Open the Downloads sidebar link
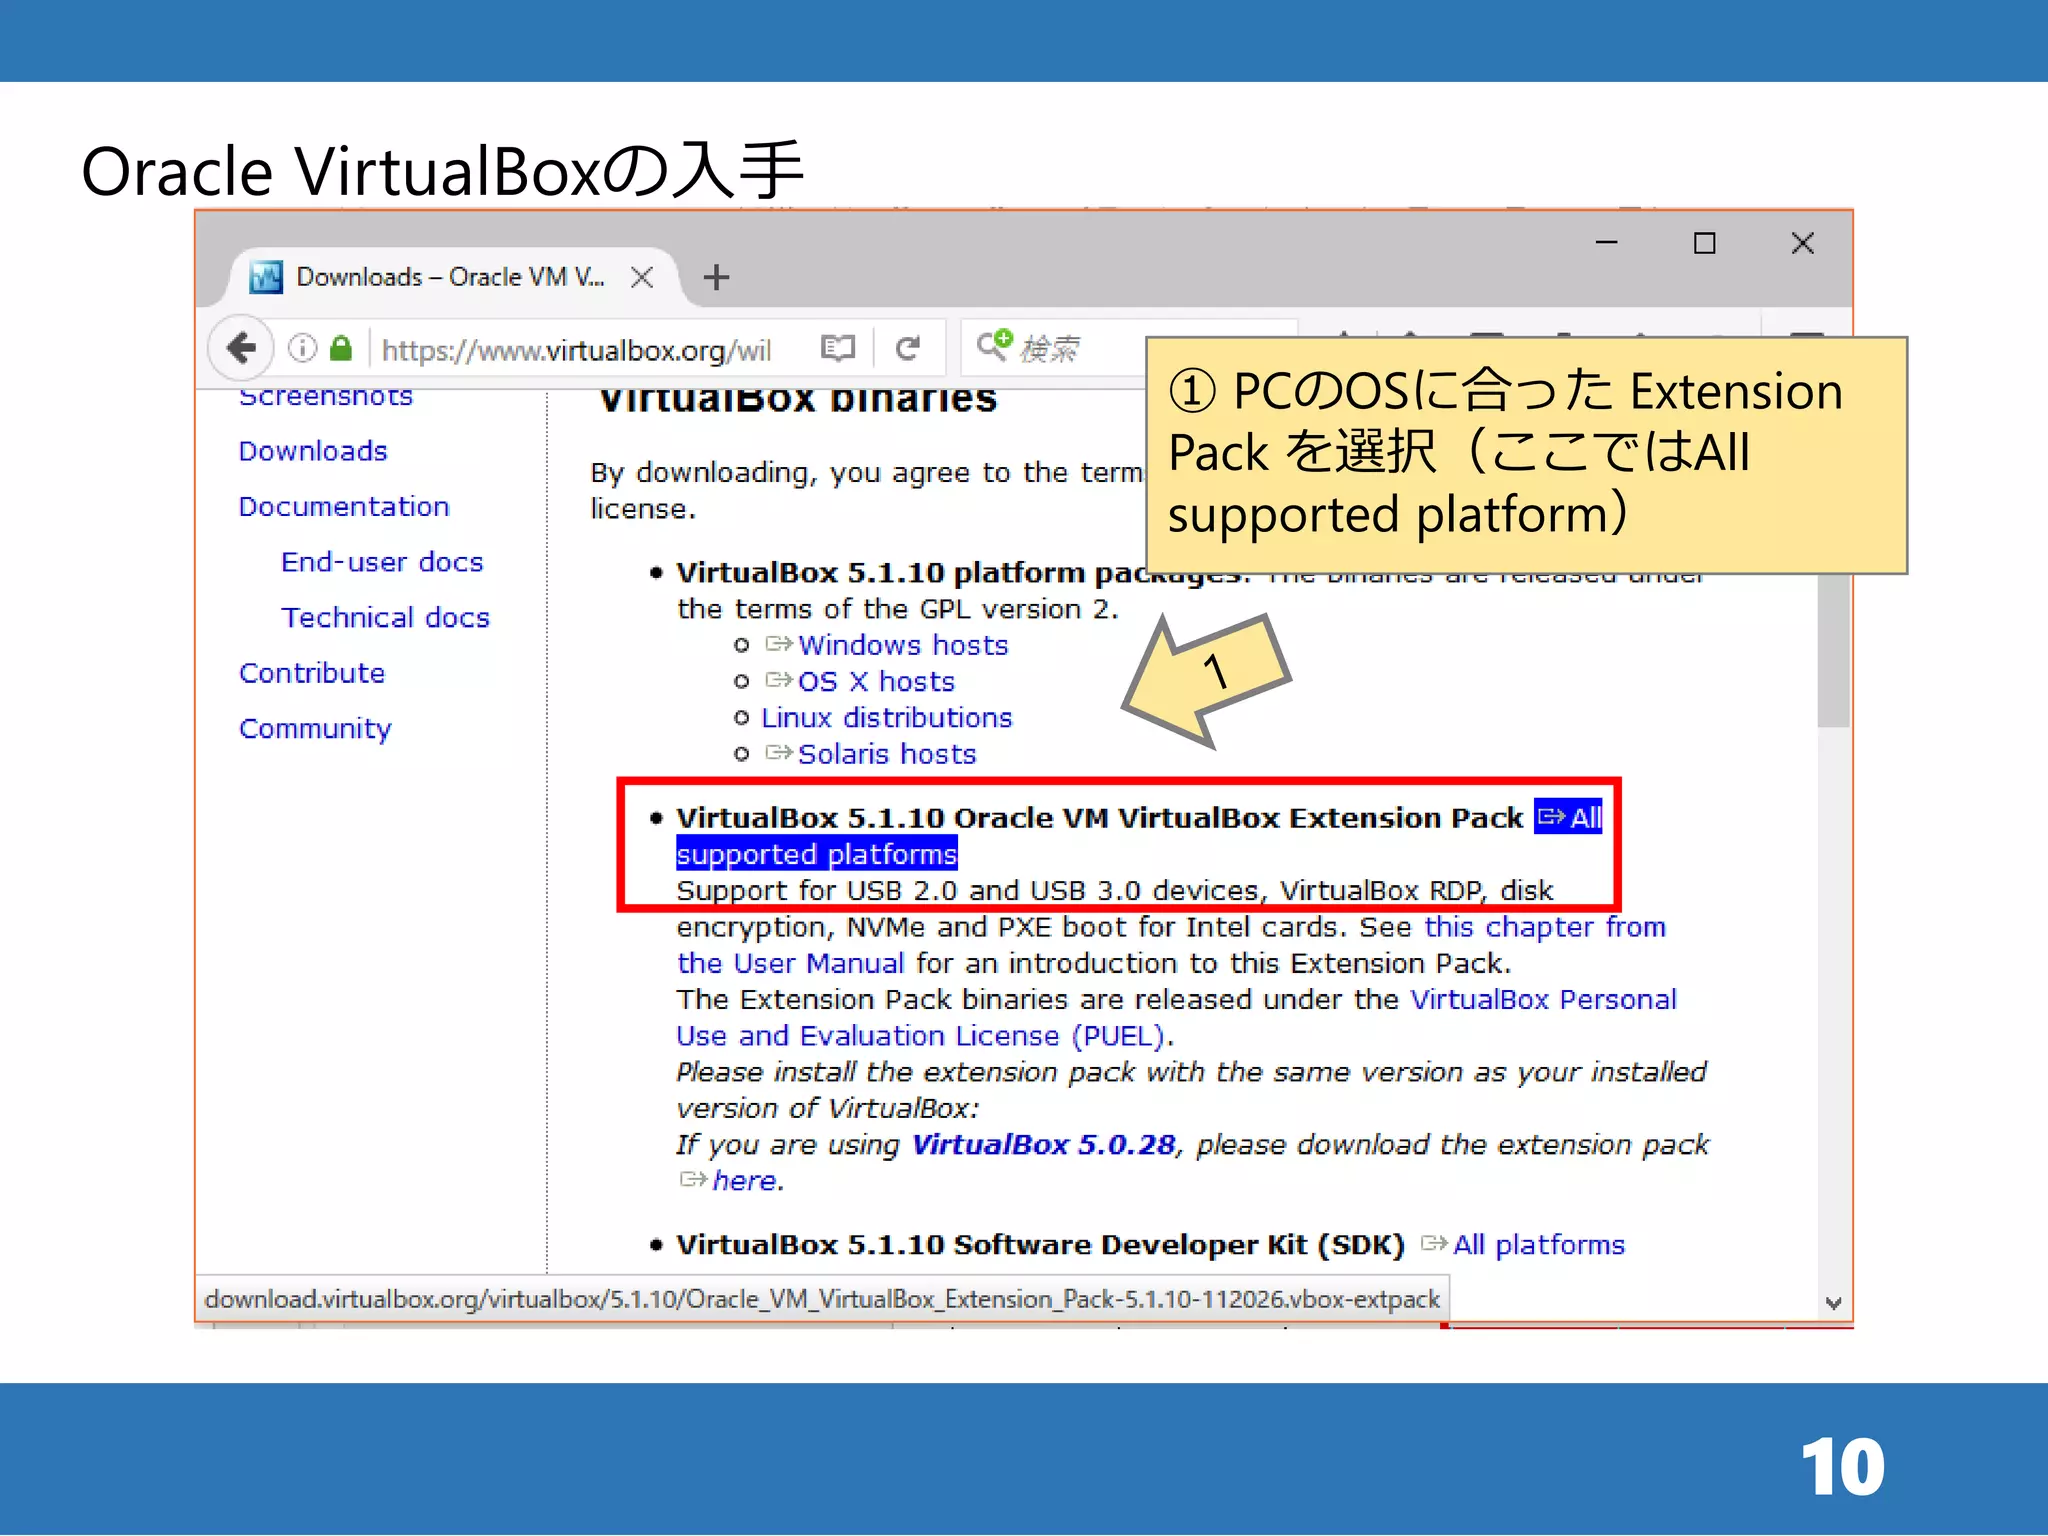The height and width of the screenshot is (1536, 2048). (313, 451)
